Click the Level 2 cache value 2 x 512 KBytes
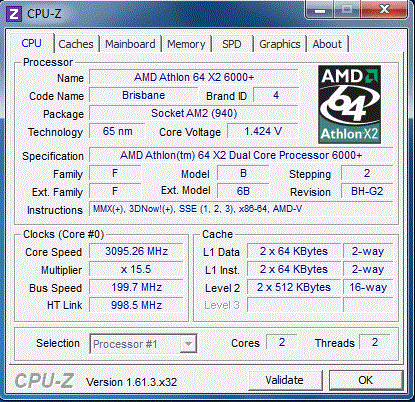The image size is (415, 402). pos(294,287)
